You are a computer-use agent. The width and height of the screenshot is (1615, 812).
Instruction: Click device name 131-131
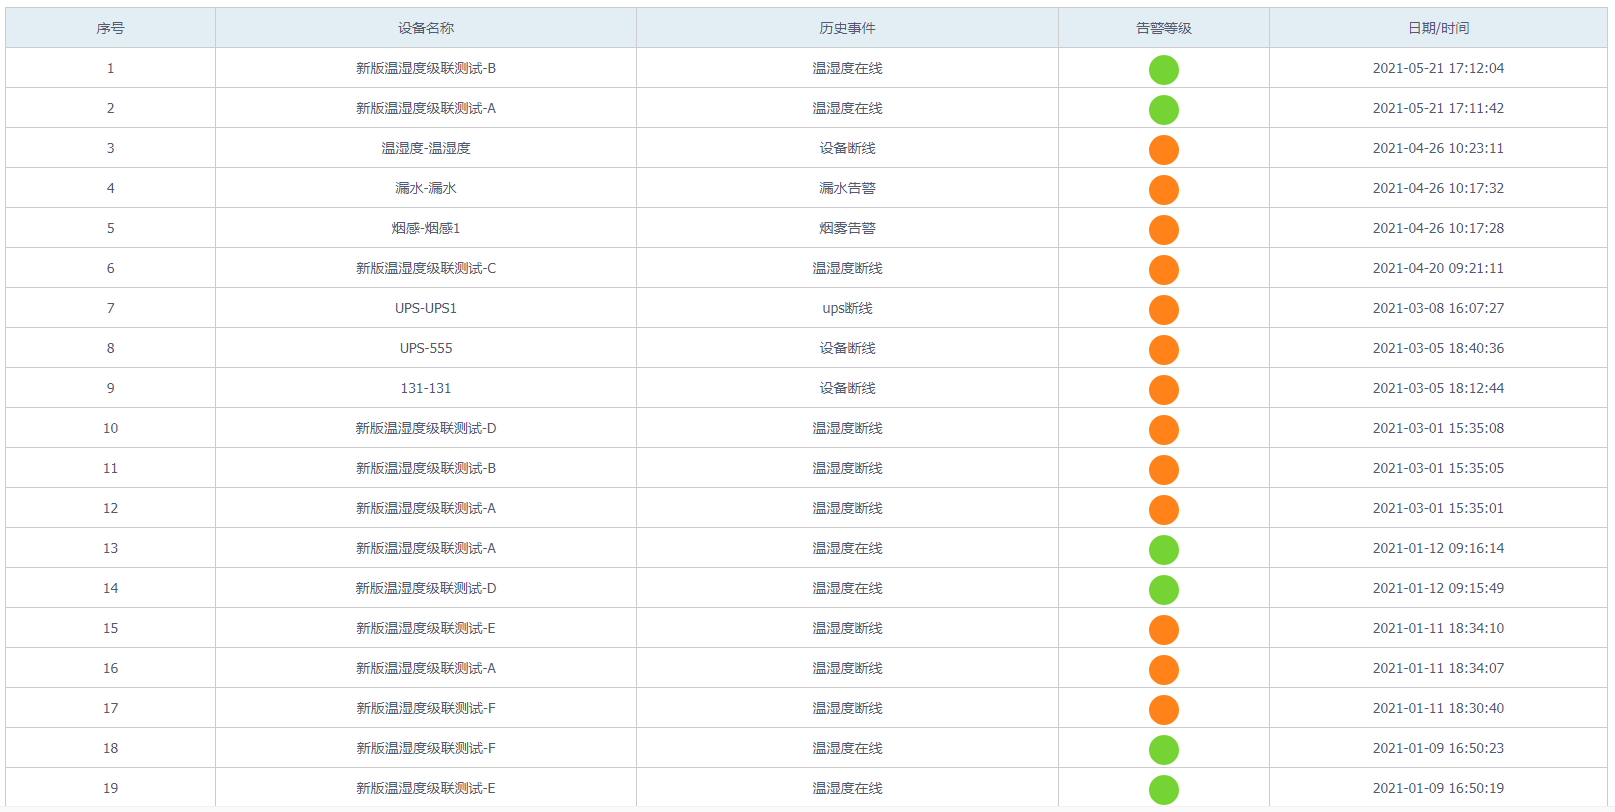tap(426, 388)
